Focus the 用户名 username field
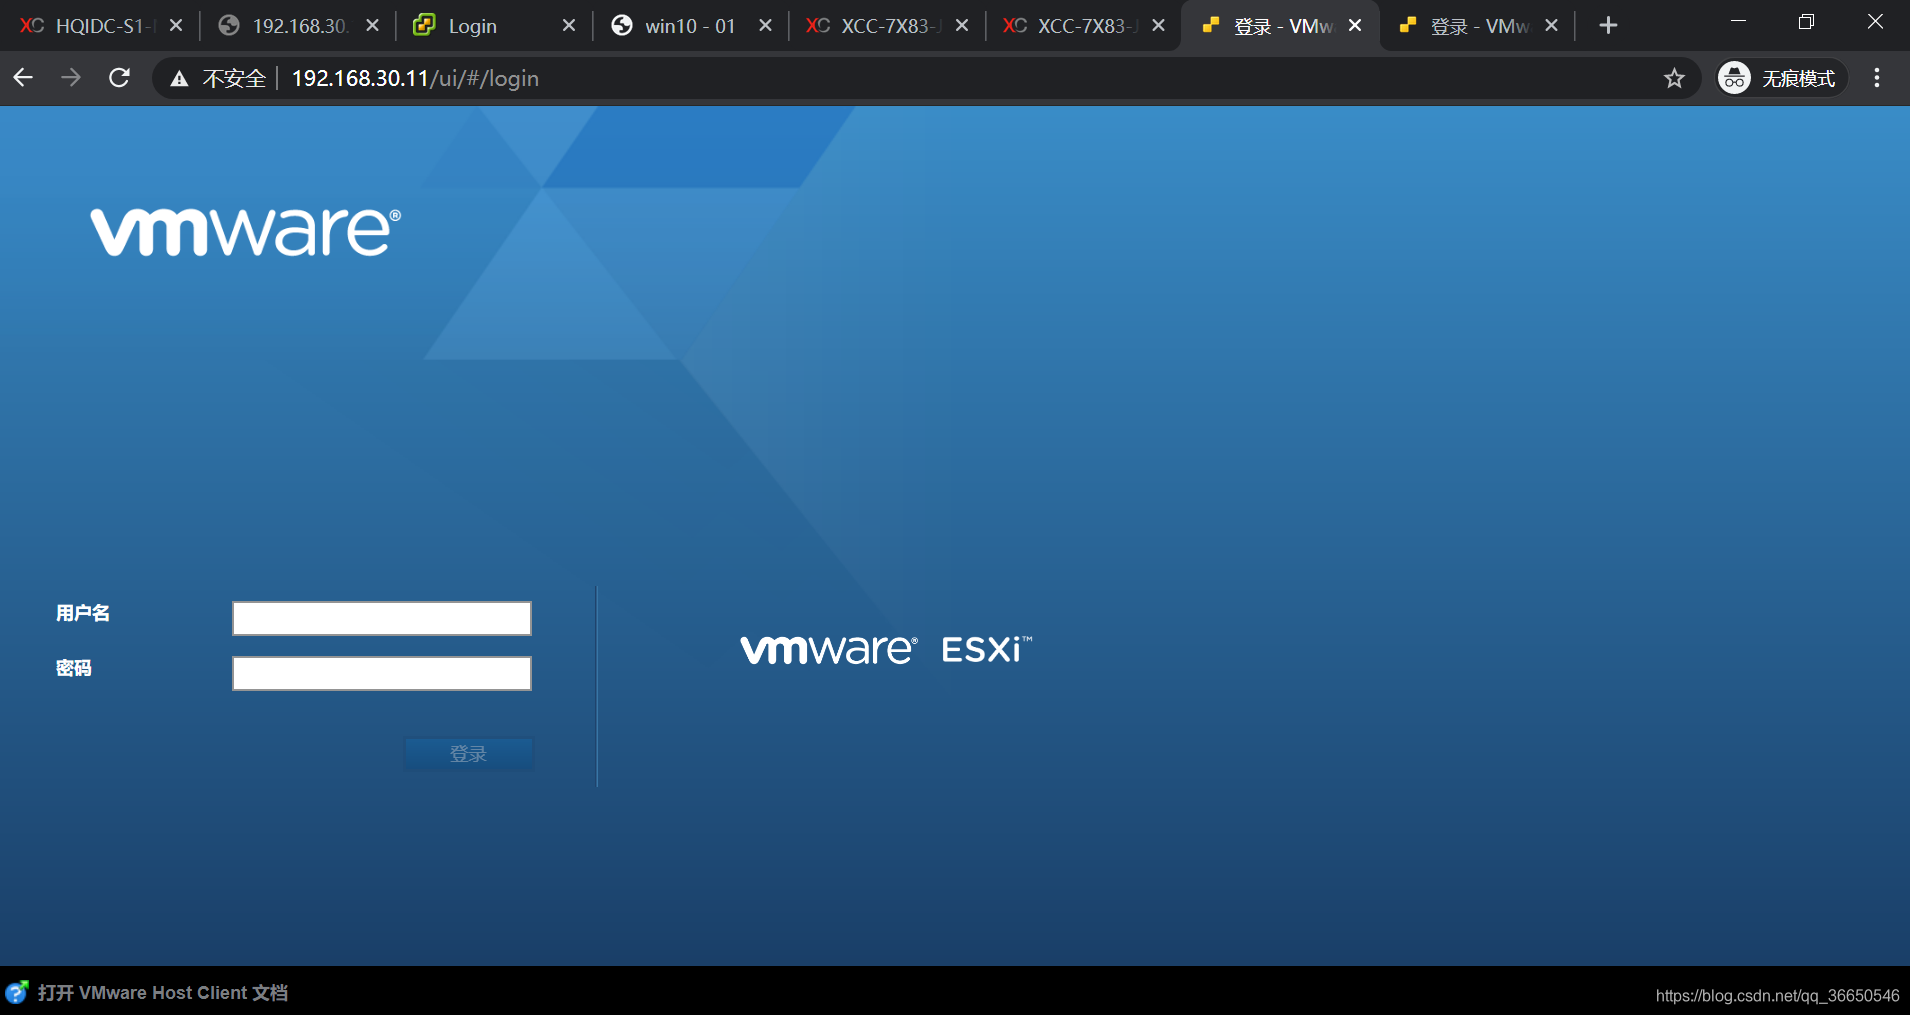 382,618
